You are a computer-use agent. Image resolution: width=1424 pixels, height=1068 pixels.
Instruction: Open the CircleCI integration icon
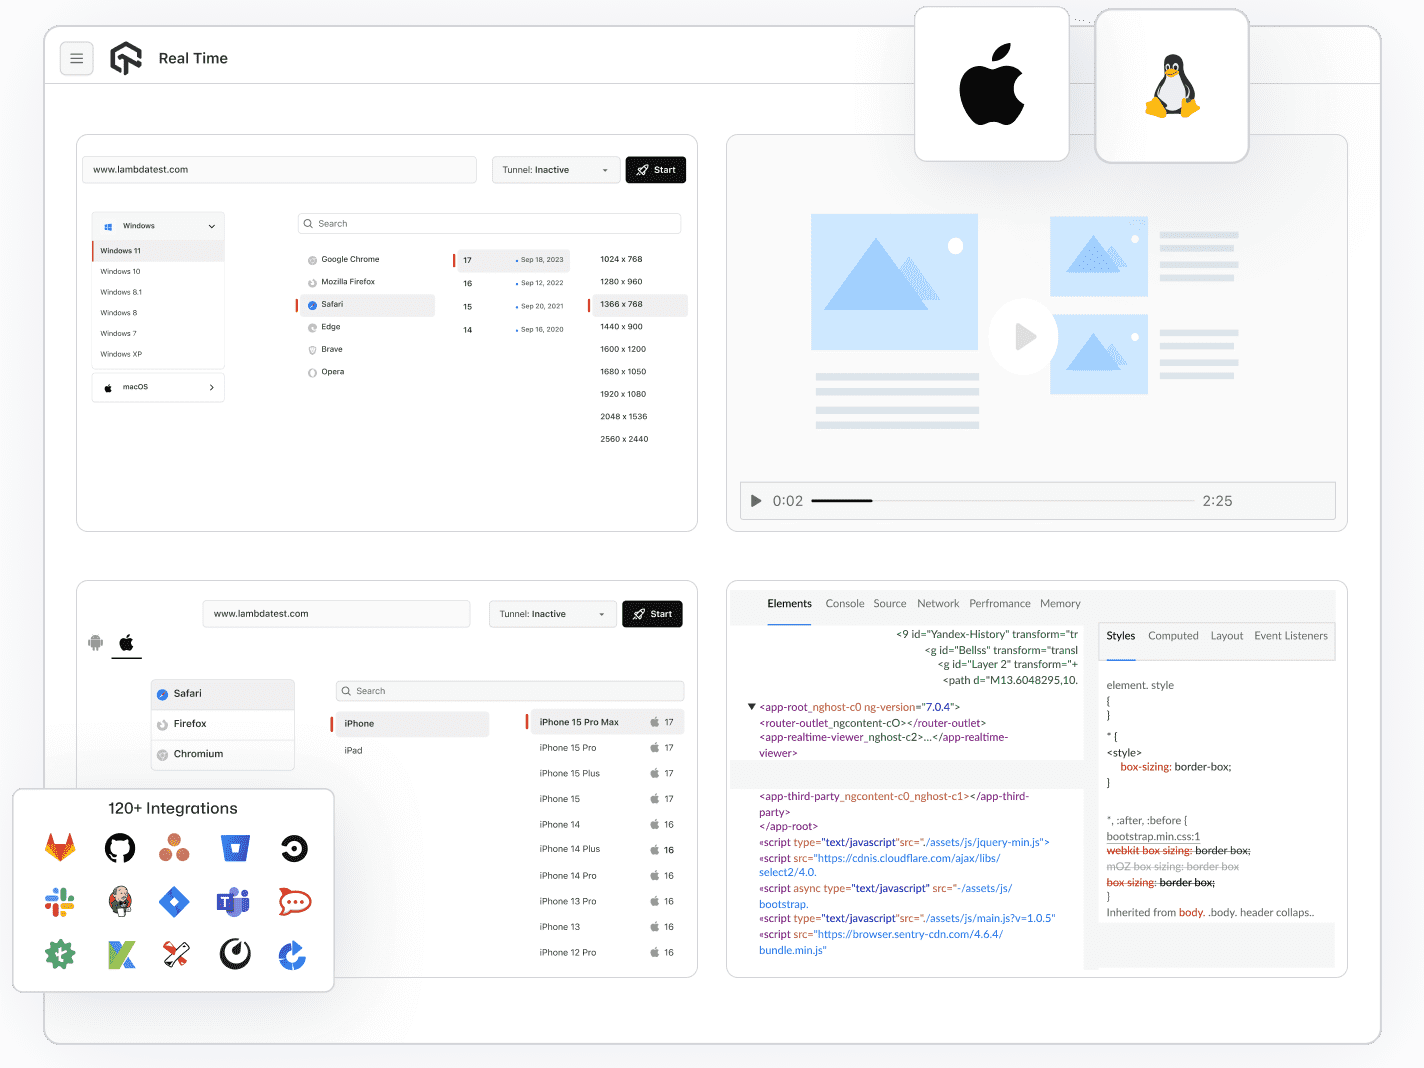tap(294, 849)
